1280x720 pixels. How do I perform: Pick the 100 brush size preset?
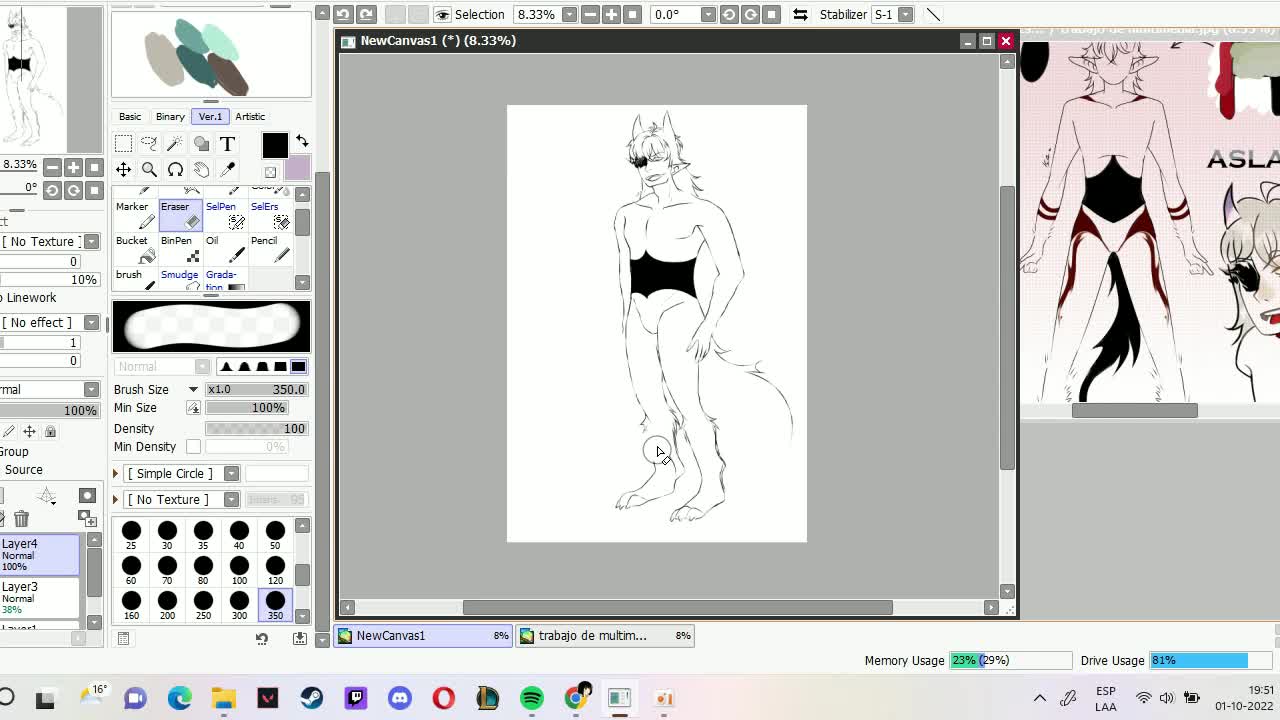click(x=239, y=570)
